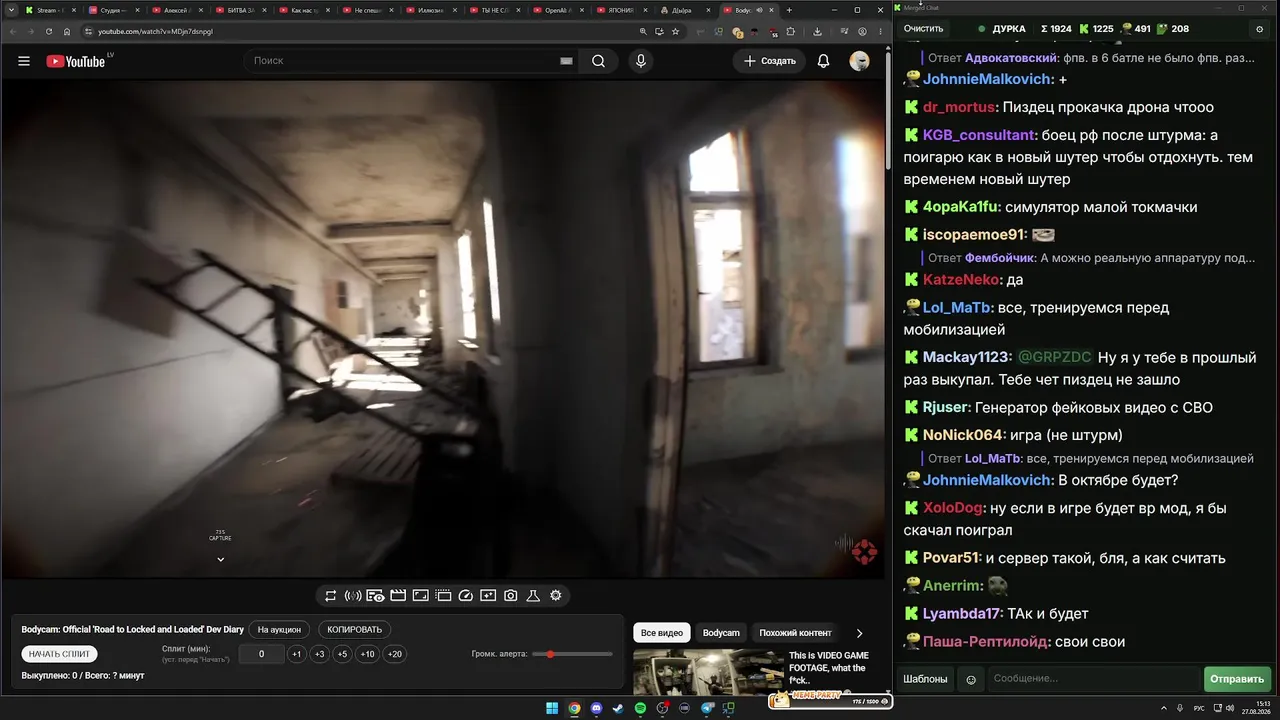Open the VIDEO GAME FOOTAGE video thumbnail

pos(708,671)
